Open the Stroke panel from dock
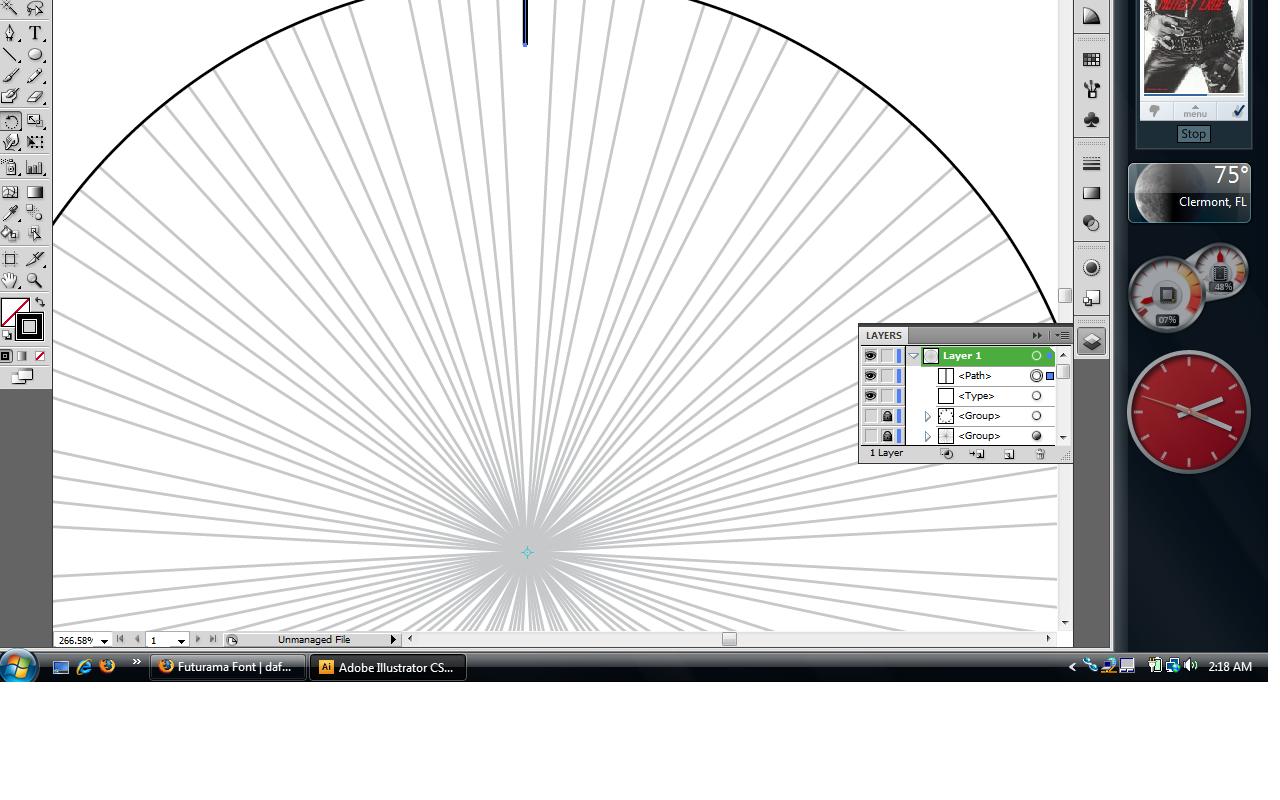This screenshot has height=800, width=1280. pos(1091,164)
